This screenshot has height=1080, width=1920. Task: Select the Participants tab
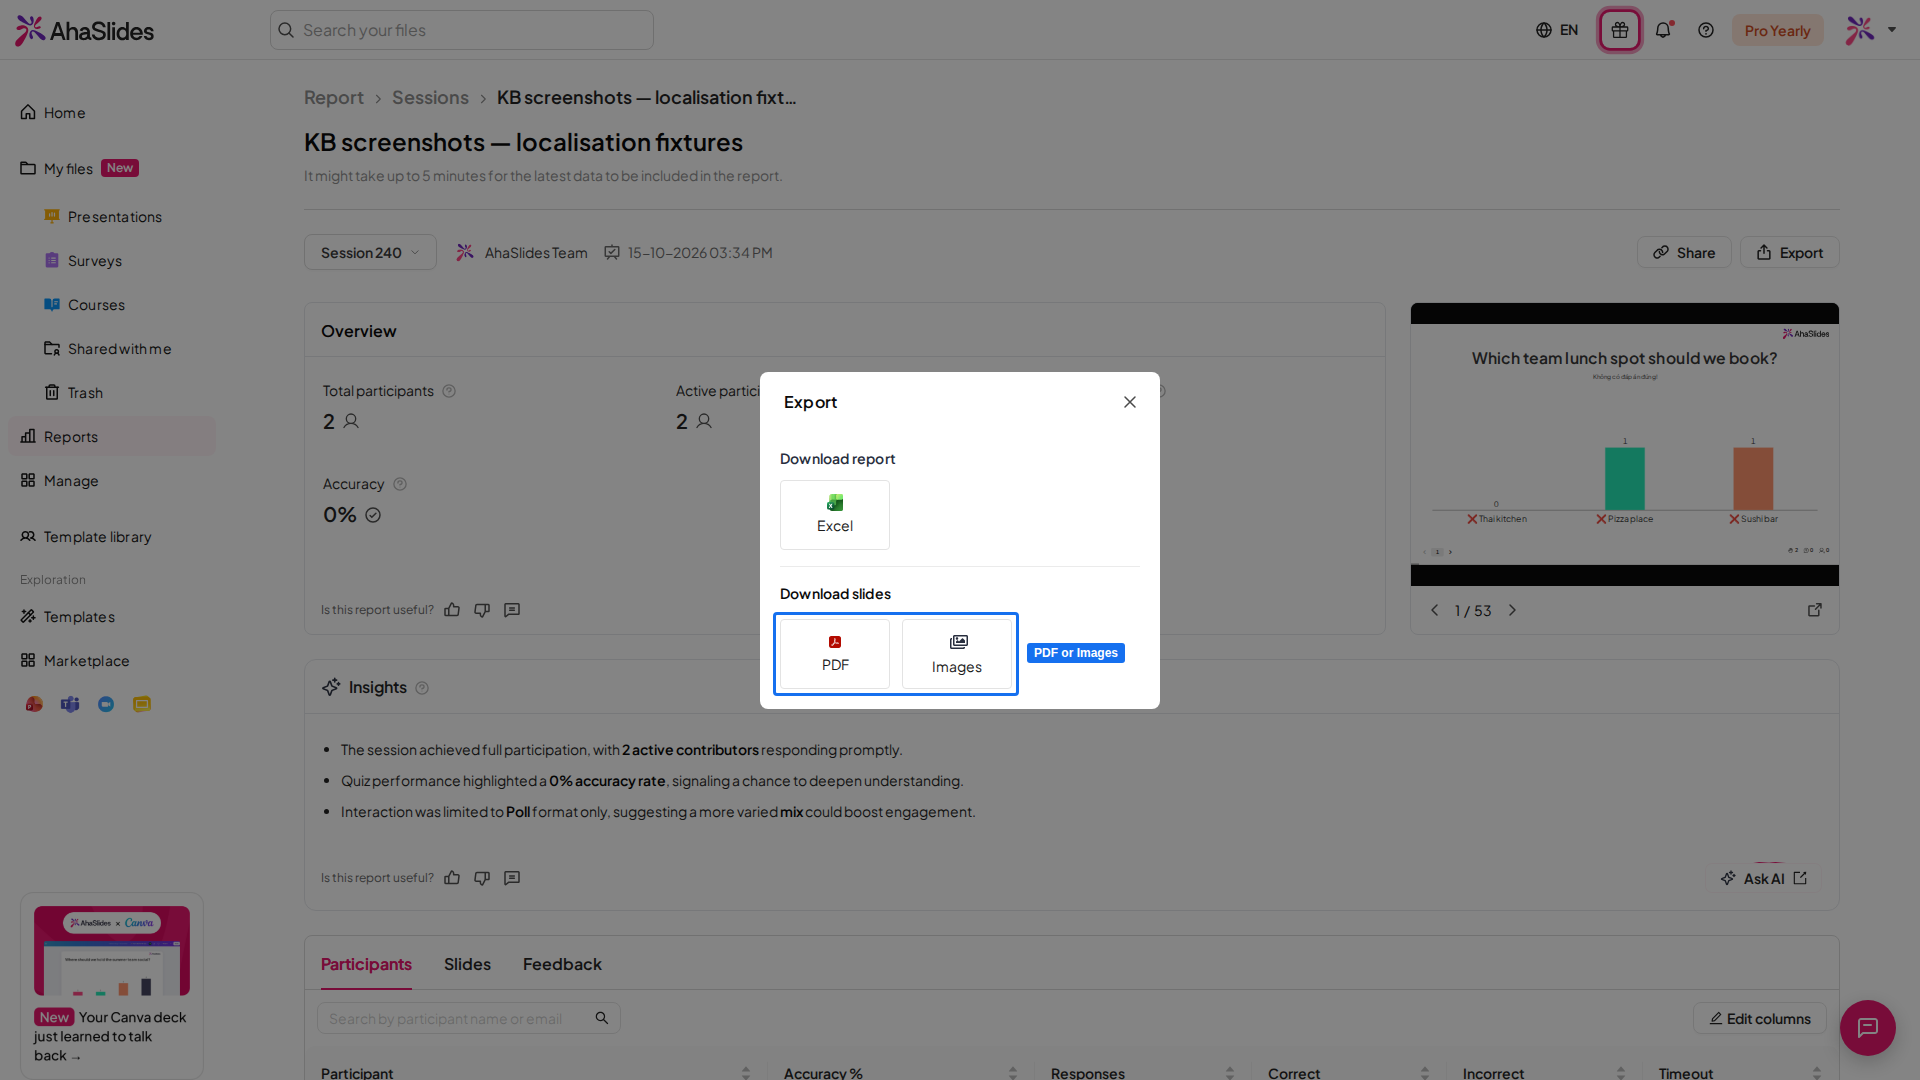pyautogui.click(x=366, y=964)
